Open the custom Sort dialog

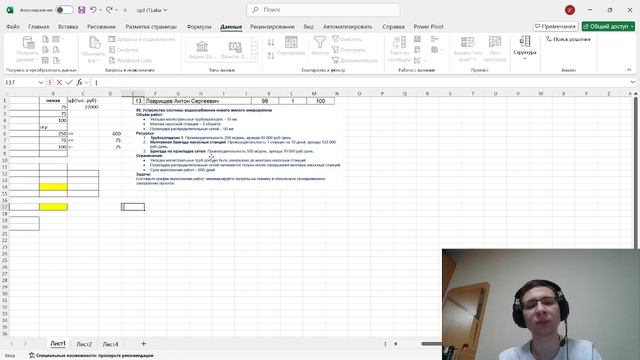(x=291, y=46)
